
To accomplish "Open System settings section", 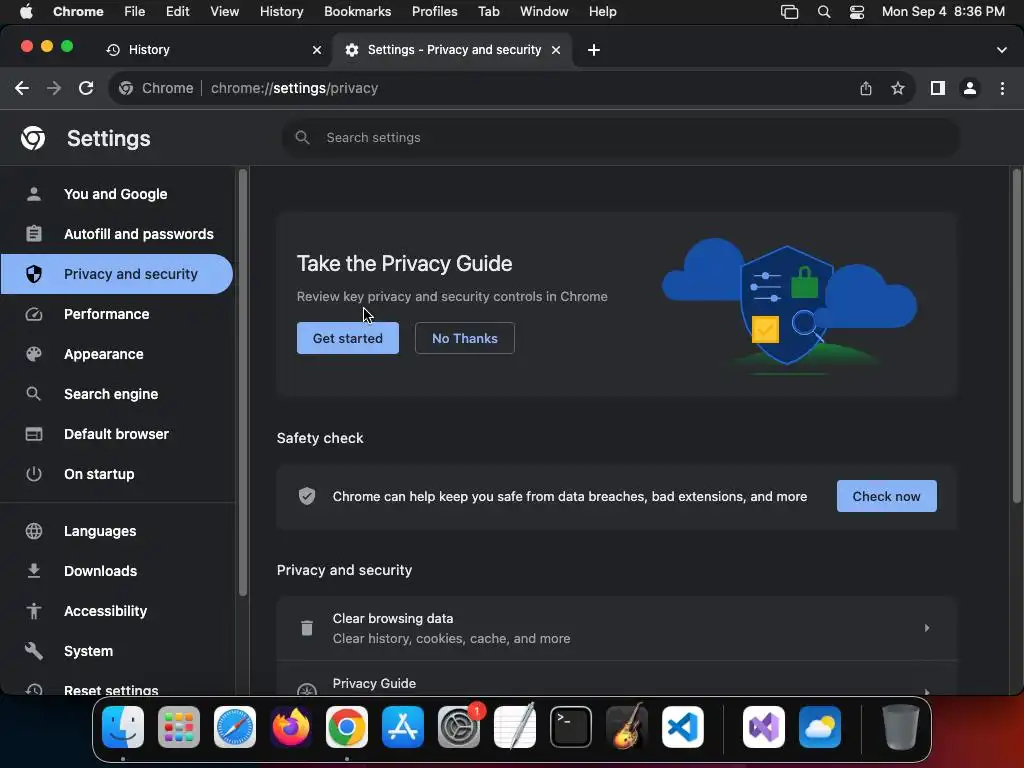I will 116,651.
